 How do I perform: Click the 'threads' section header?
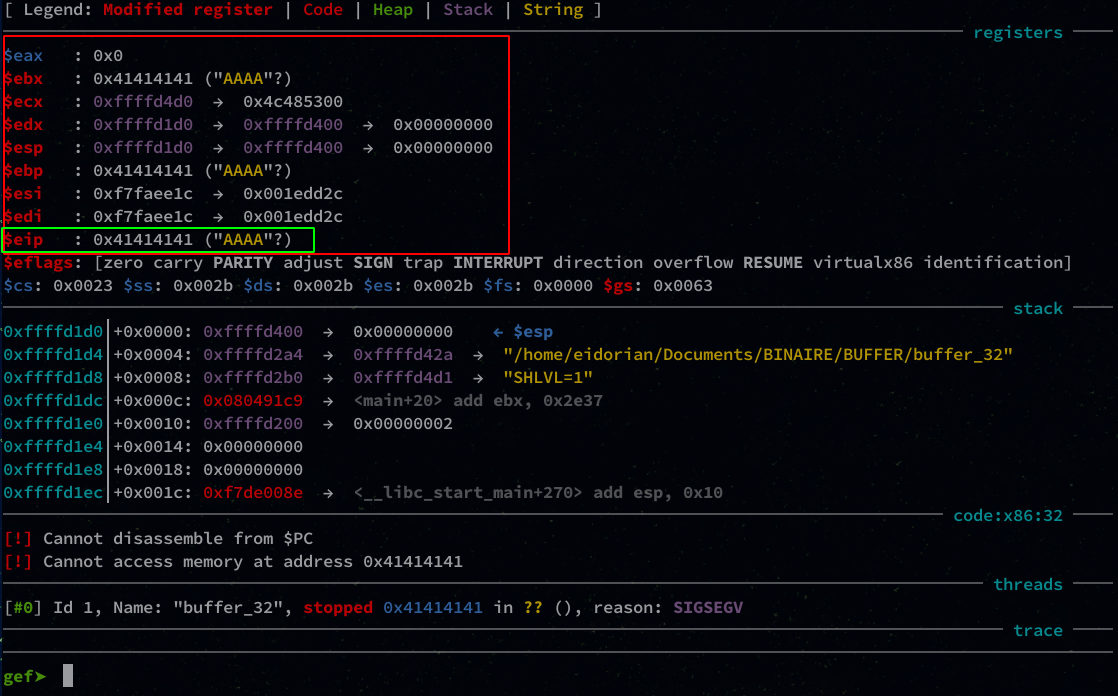[1028, 584]
